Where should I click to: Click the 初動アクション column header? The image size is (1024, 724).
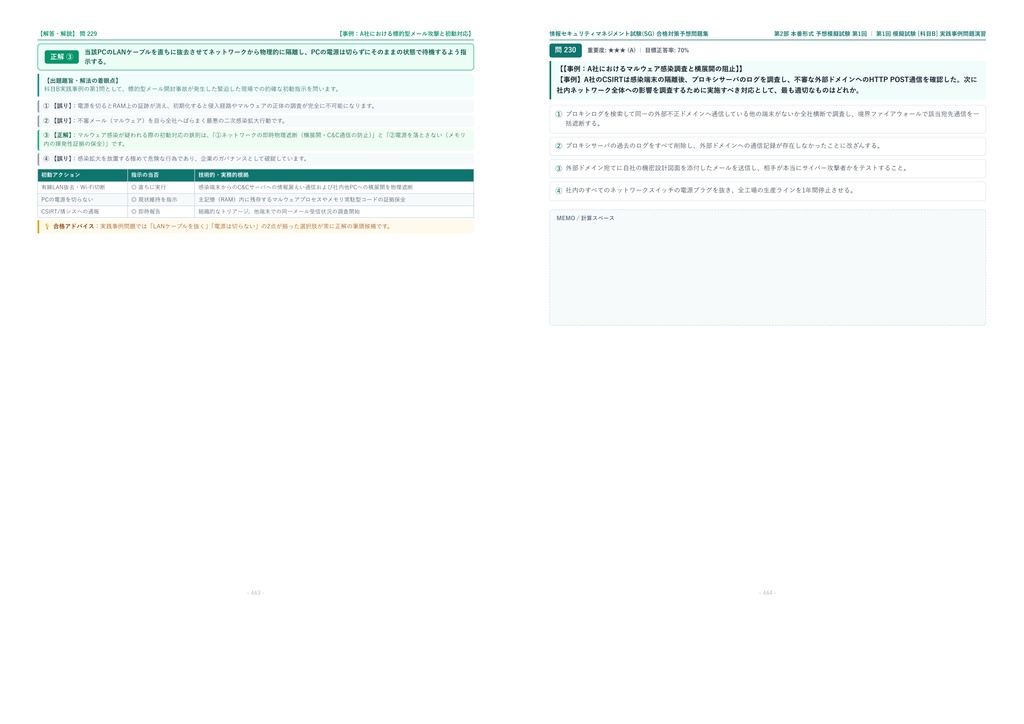pos(83,175)
